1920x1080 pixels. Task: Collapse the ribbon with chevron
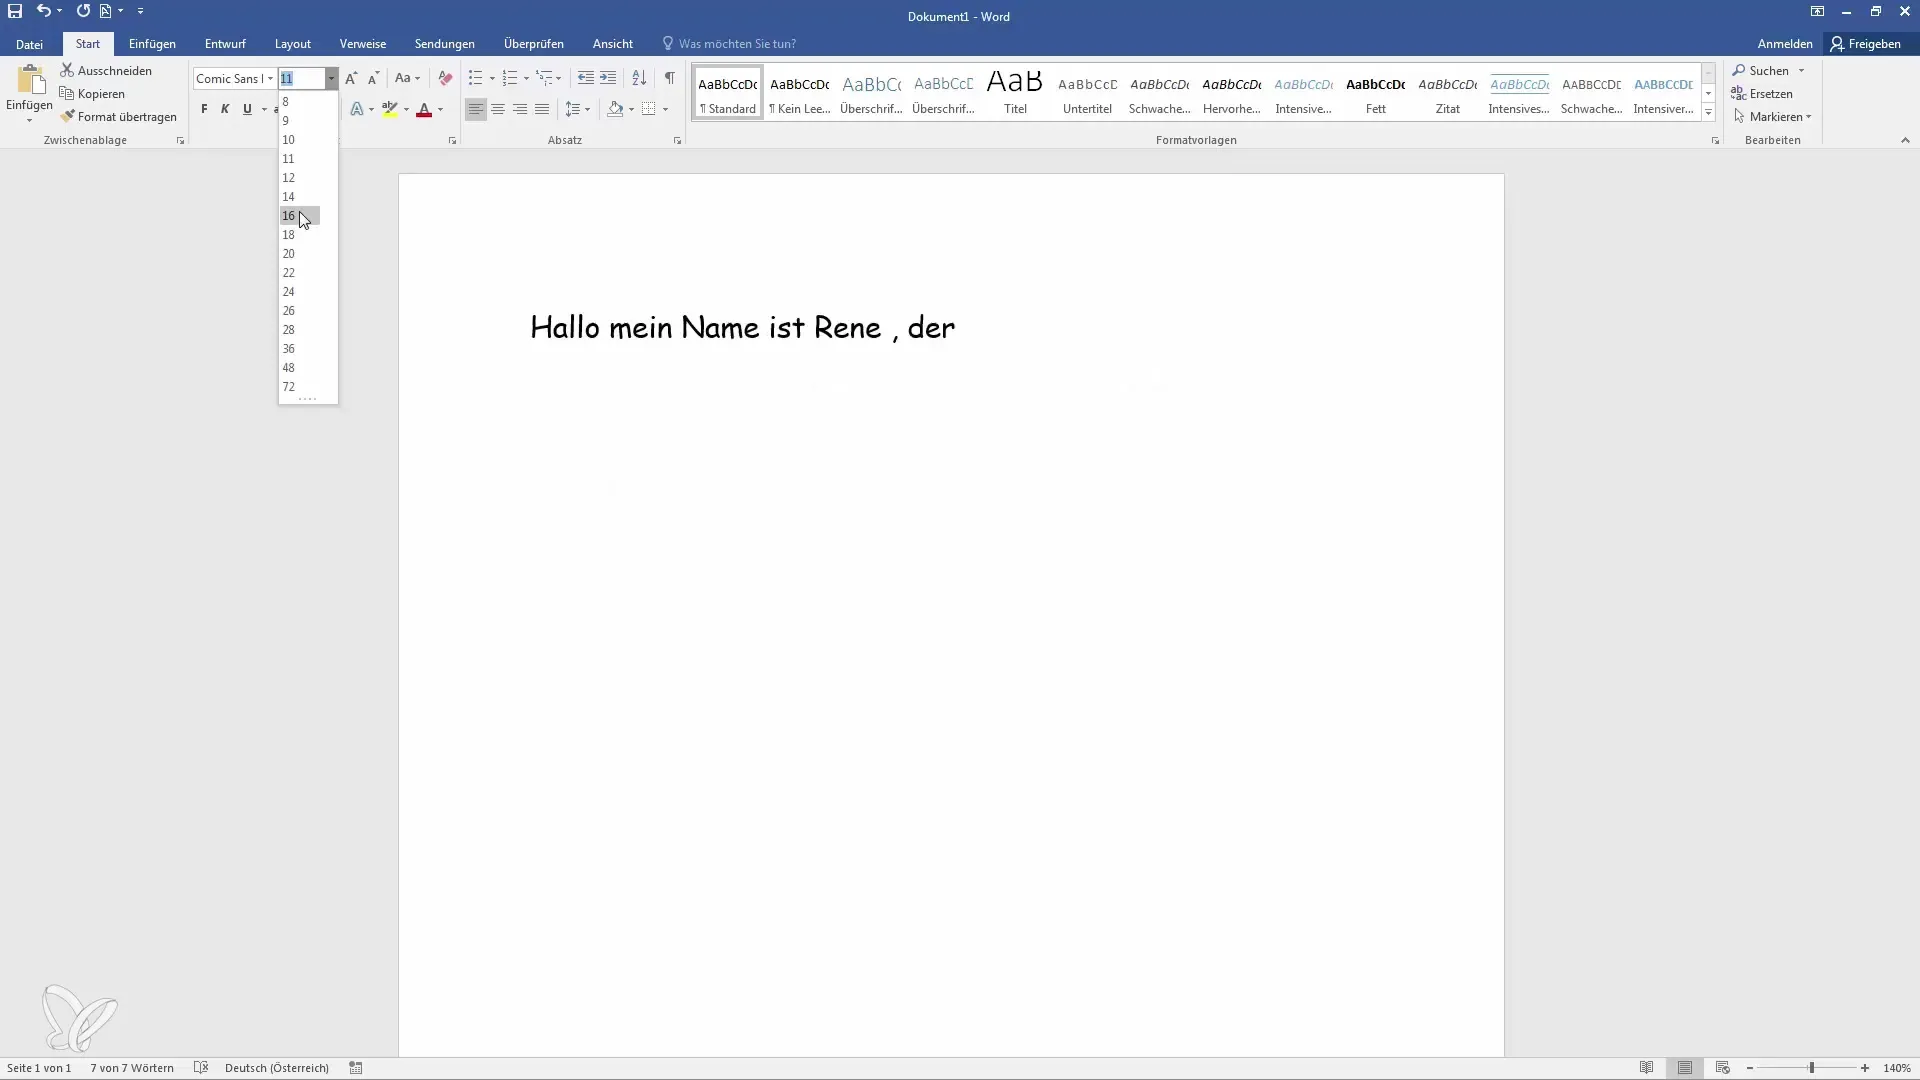click(1905, 140)
